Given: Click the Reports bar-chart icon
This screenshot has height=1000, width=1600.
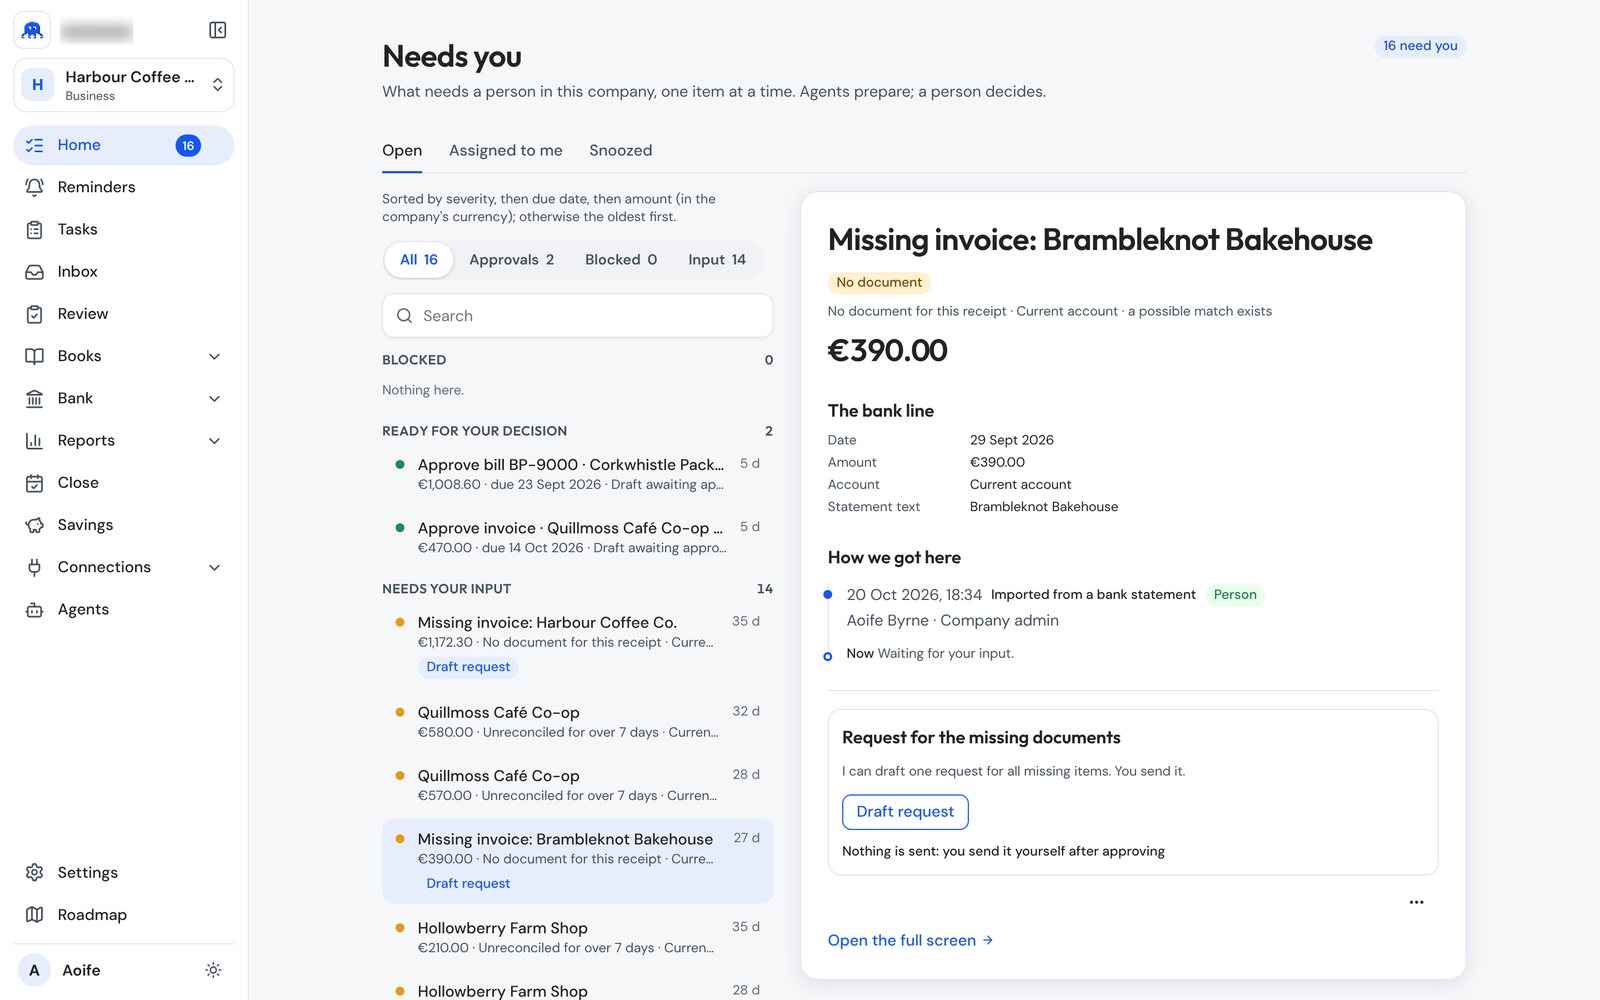Looking at the screenshot, I should [x=34, y=440].
